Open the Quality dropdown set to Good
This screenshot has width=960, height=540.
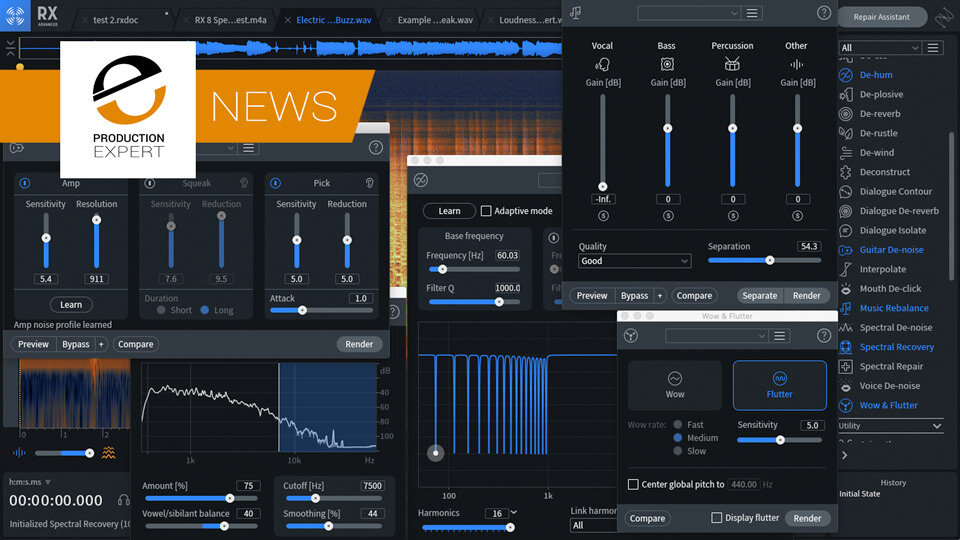pos(634,261)
